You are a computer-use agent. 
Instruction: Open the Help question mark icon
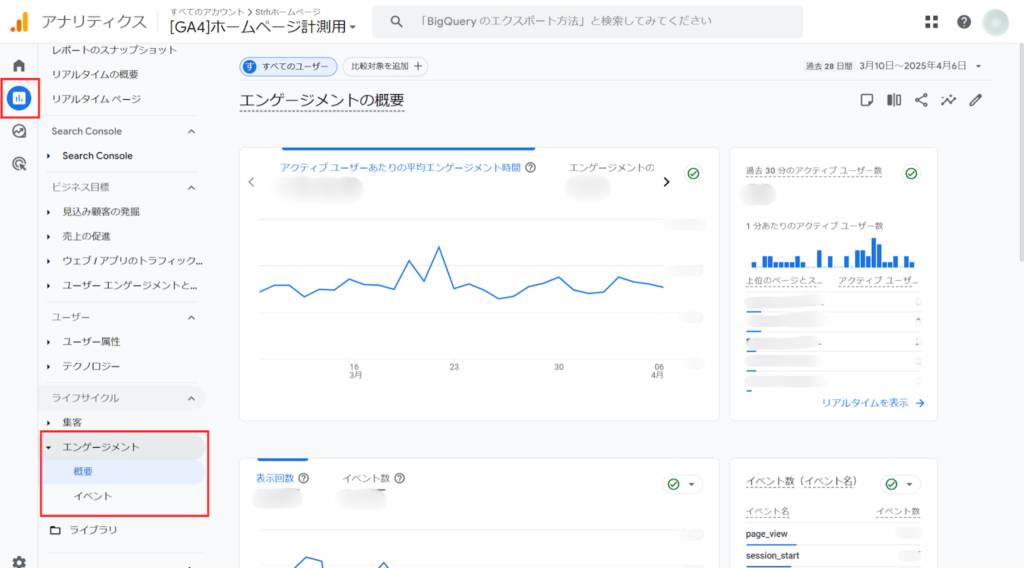(963, 22)
